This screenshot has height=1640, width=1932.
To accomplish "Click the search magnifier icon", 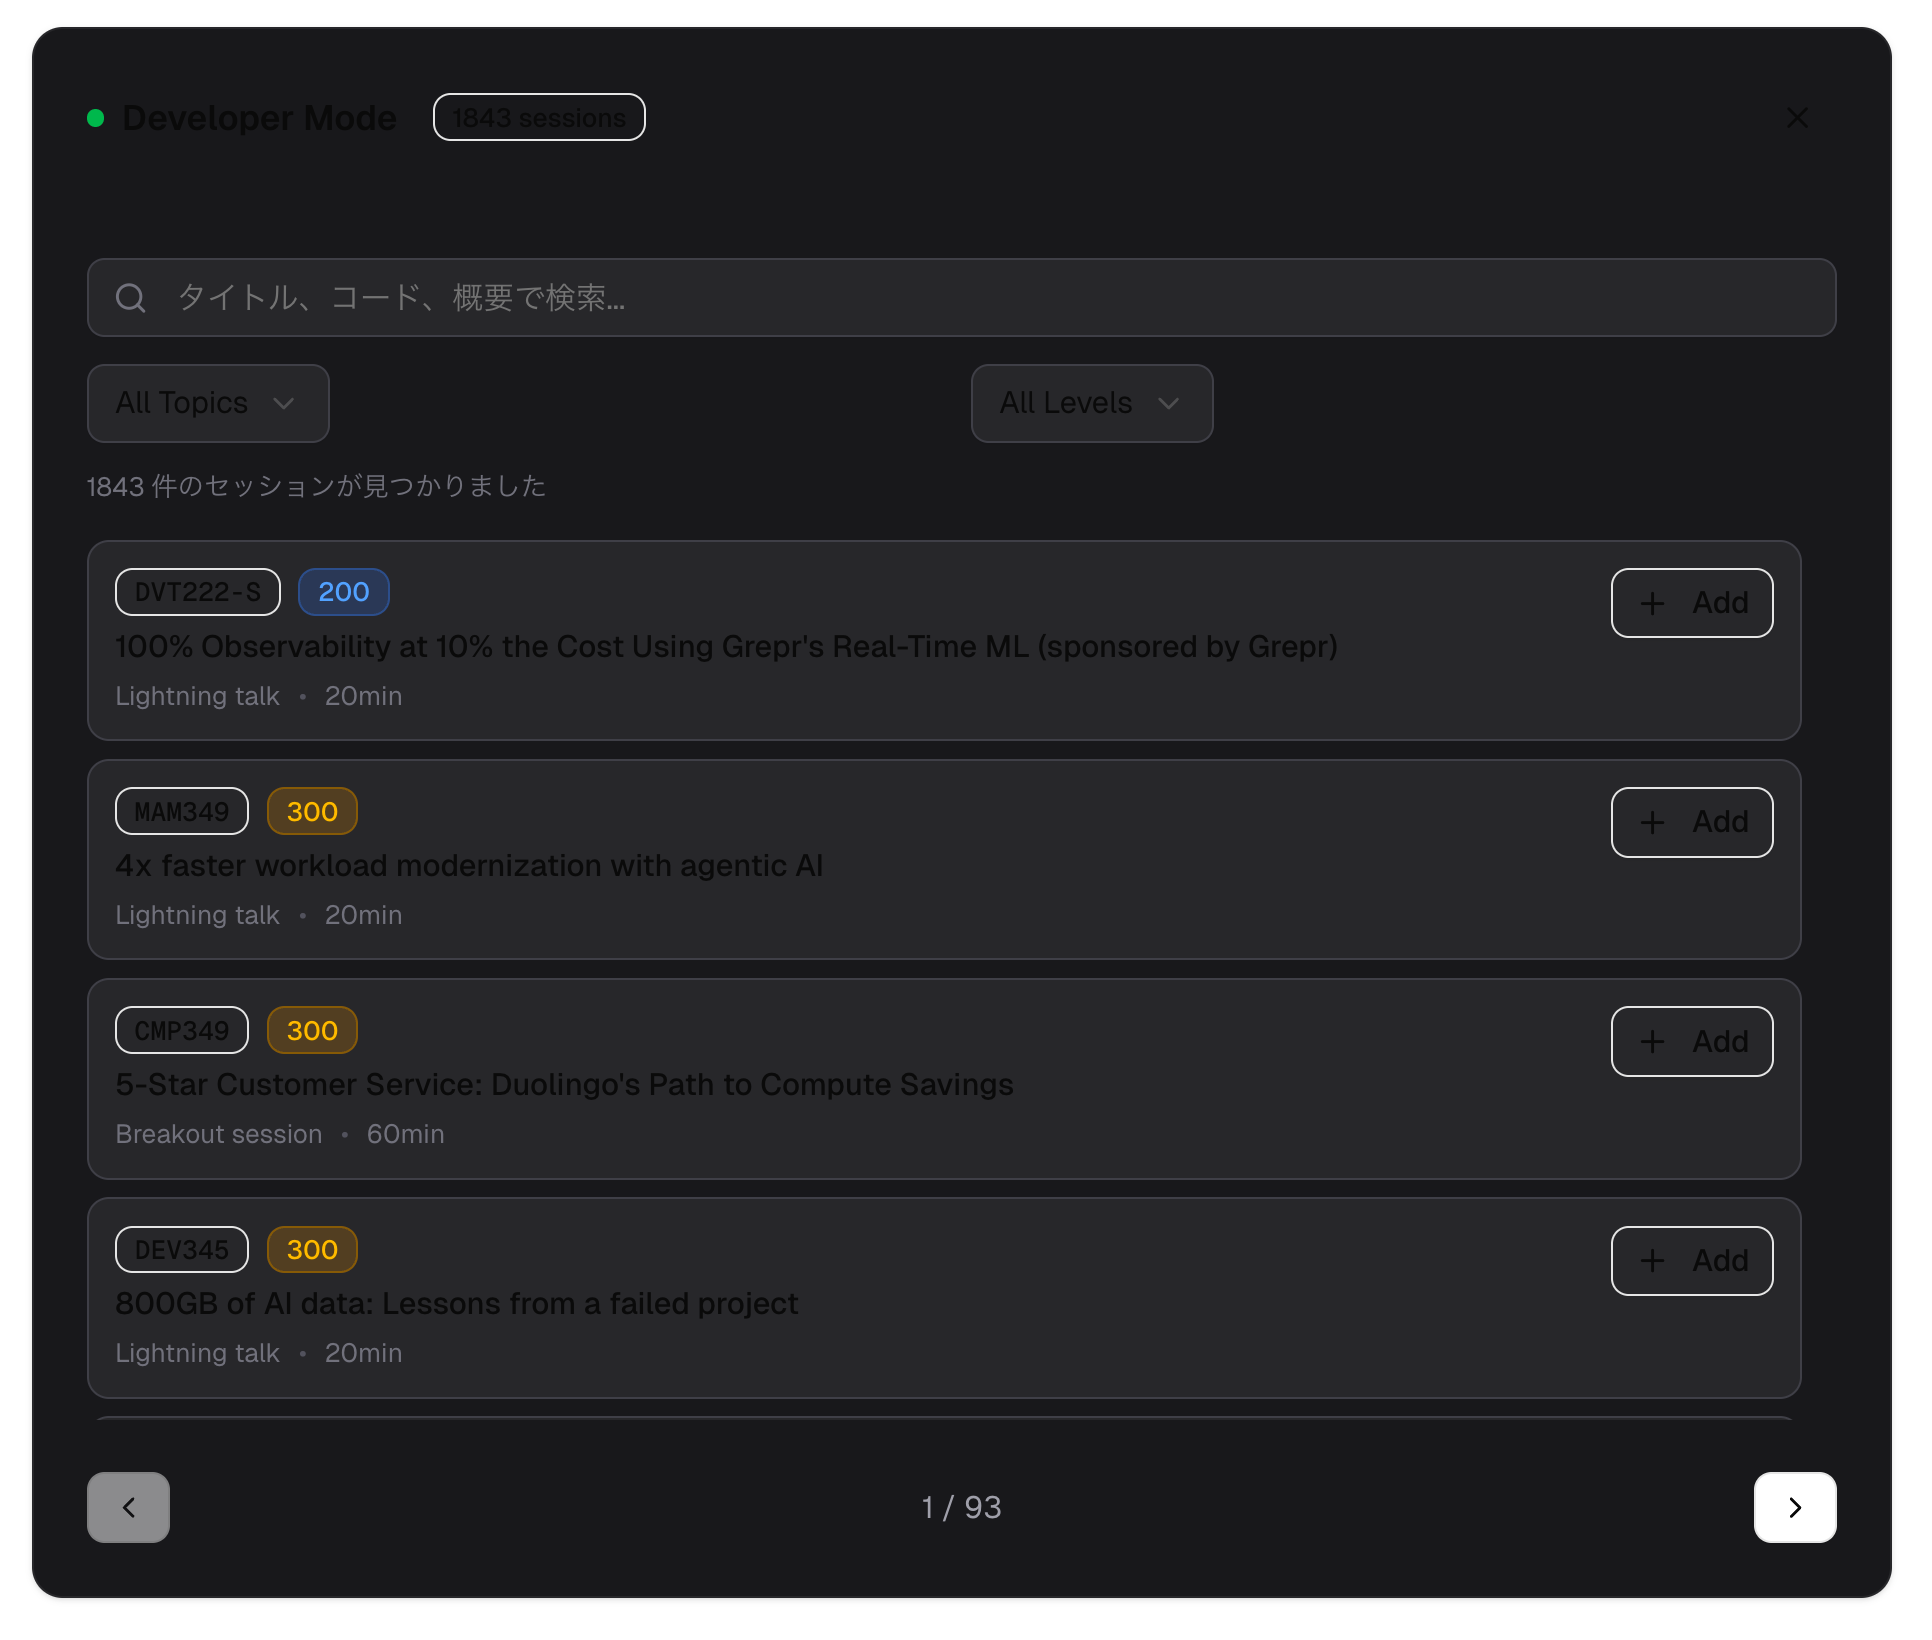I will (131, 298).
